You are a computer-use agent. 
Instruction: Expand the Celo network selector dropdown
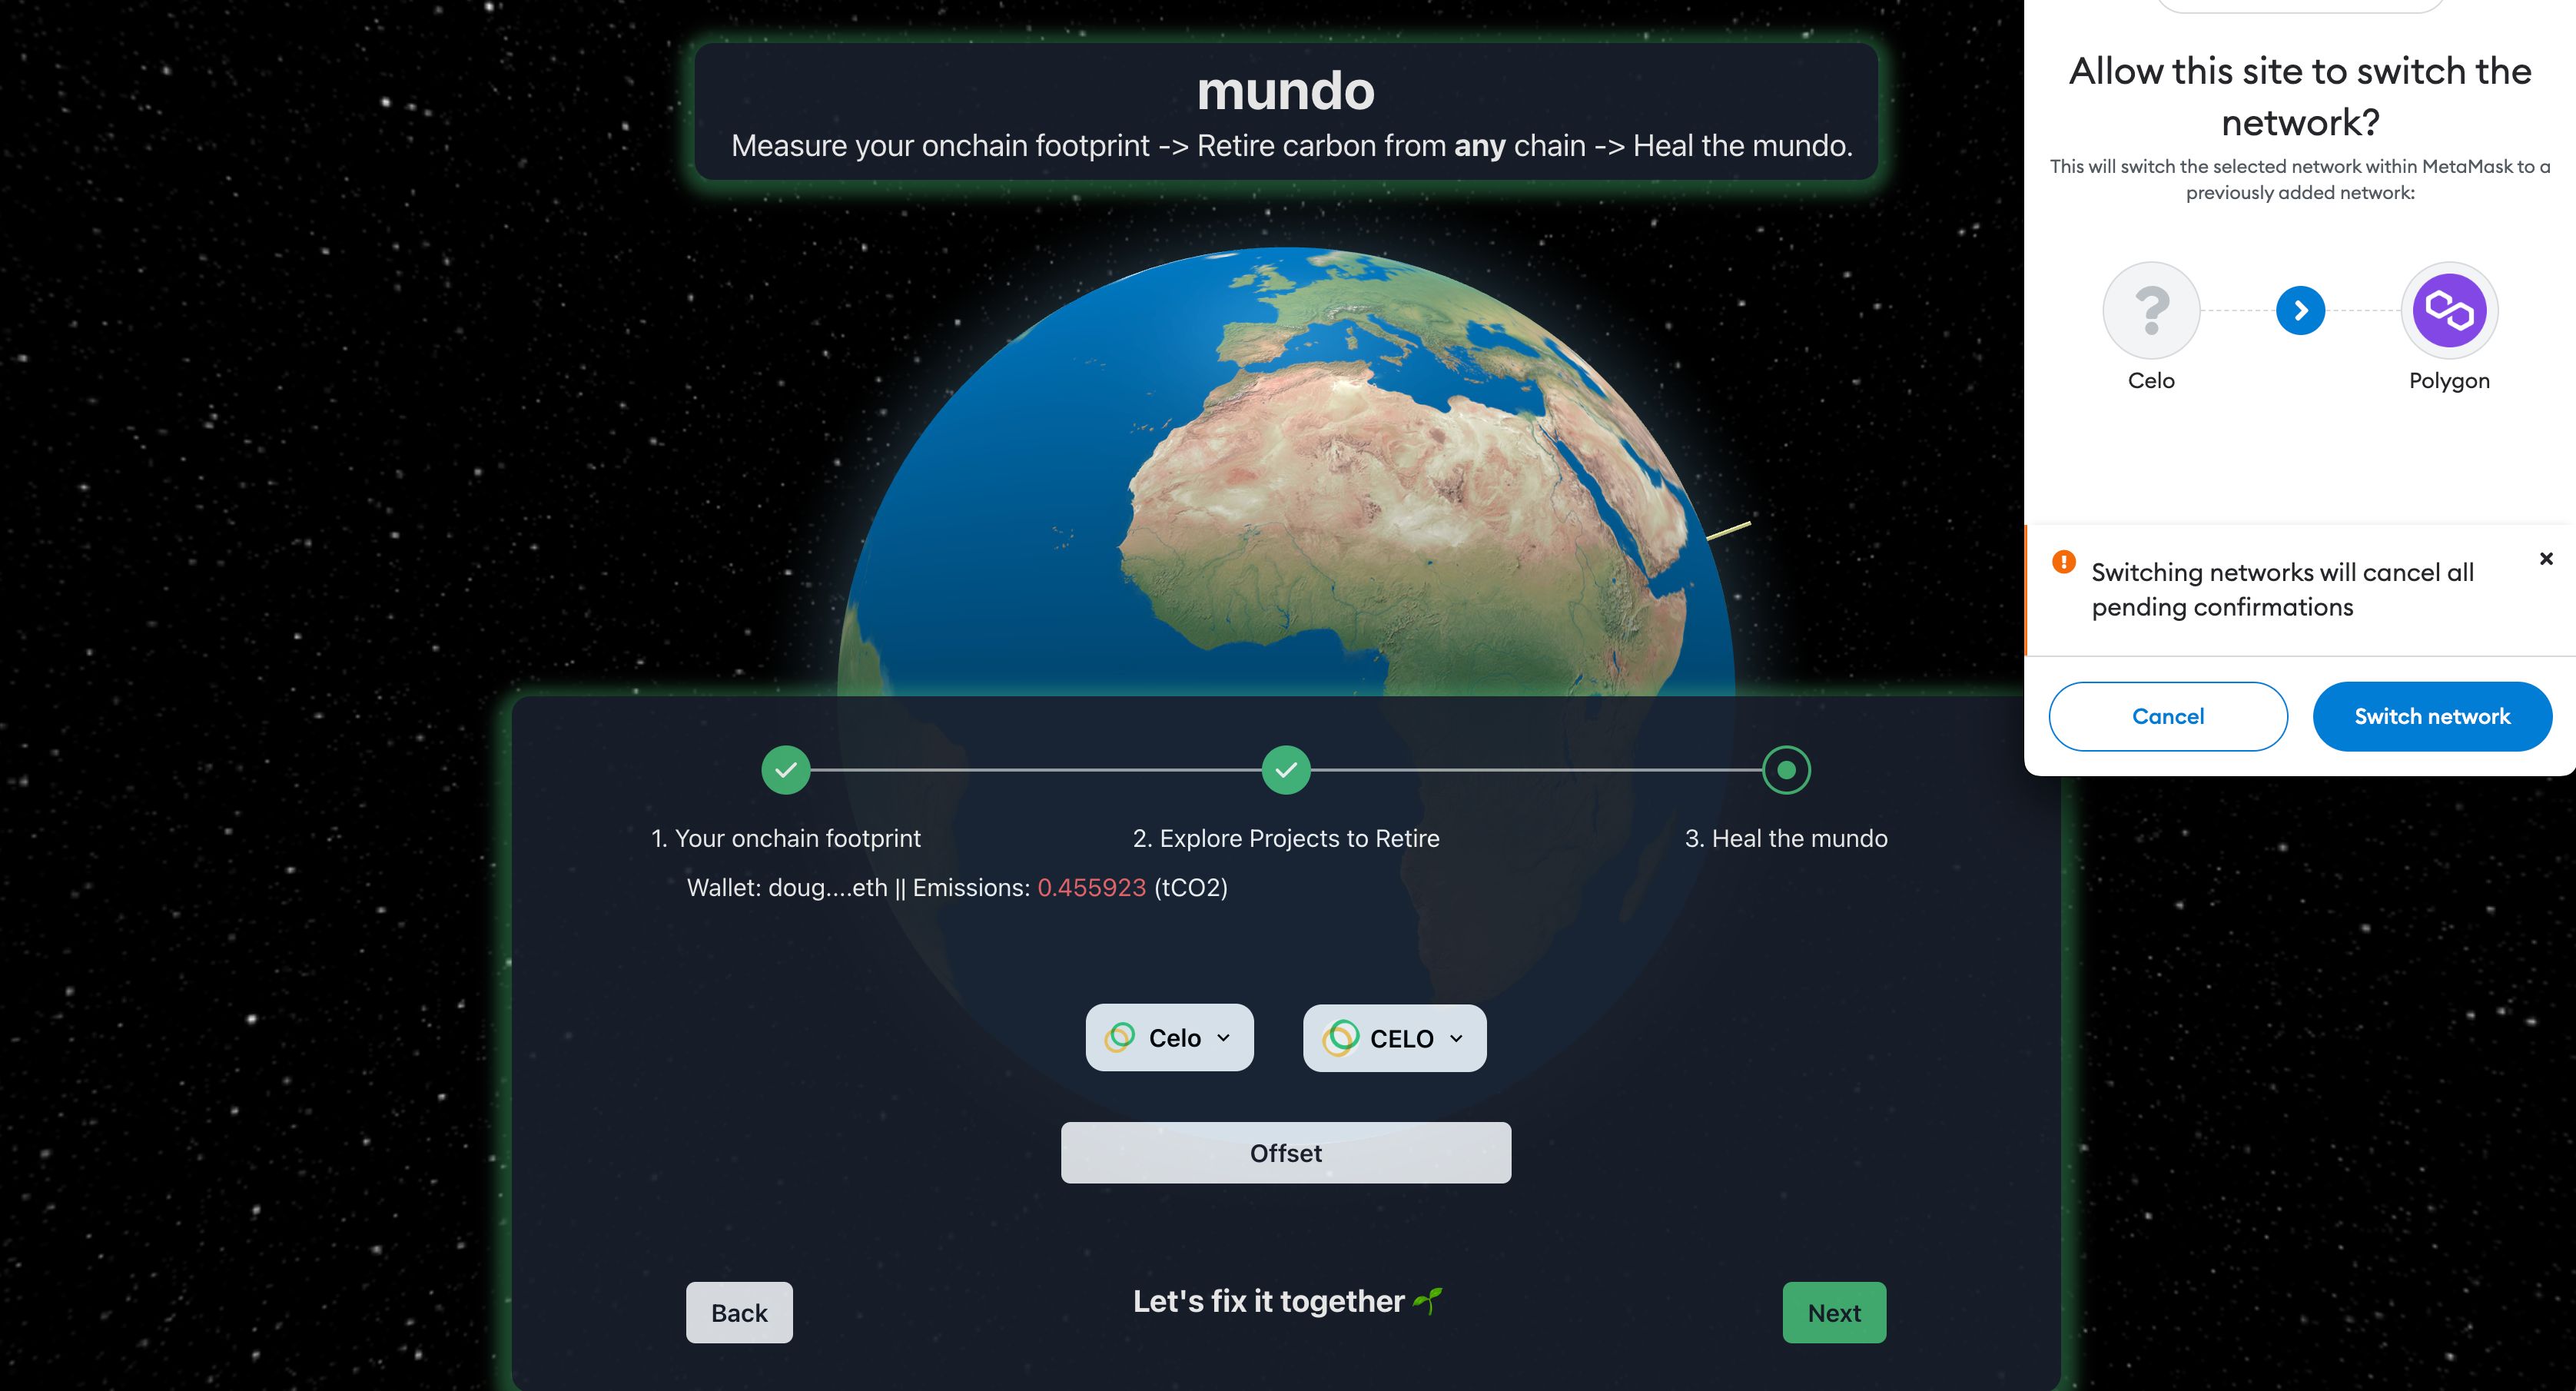click(1170, 1037)
